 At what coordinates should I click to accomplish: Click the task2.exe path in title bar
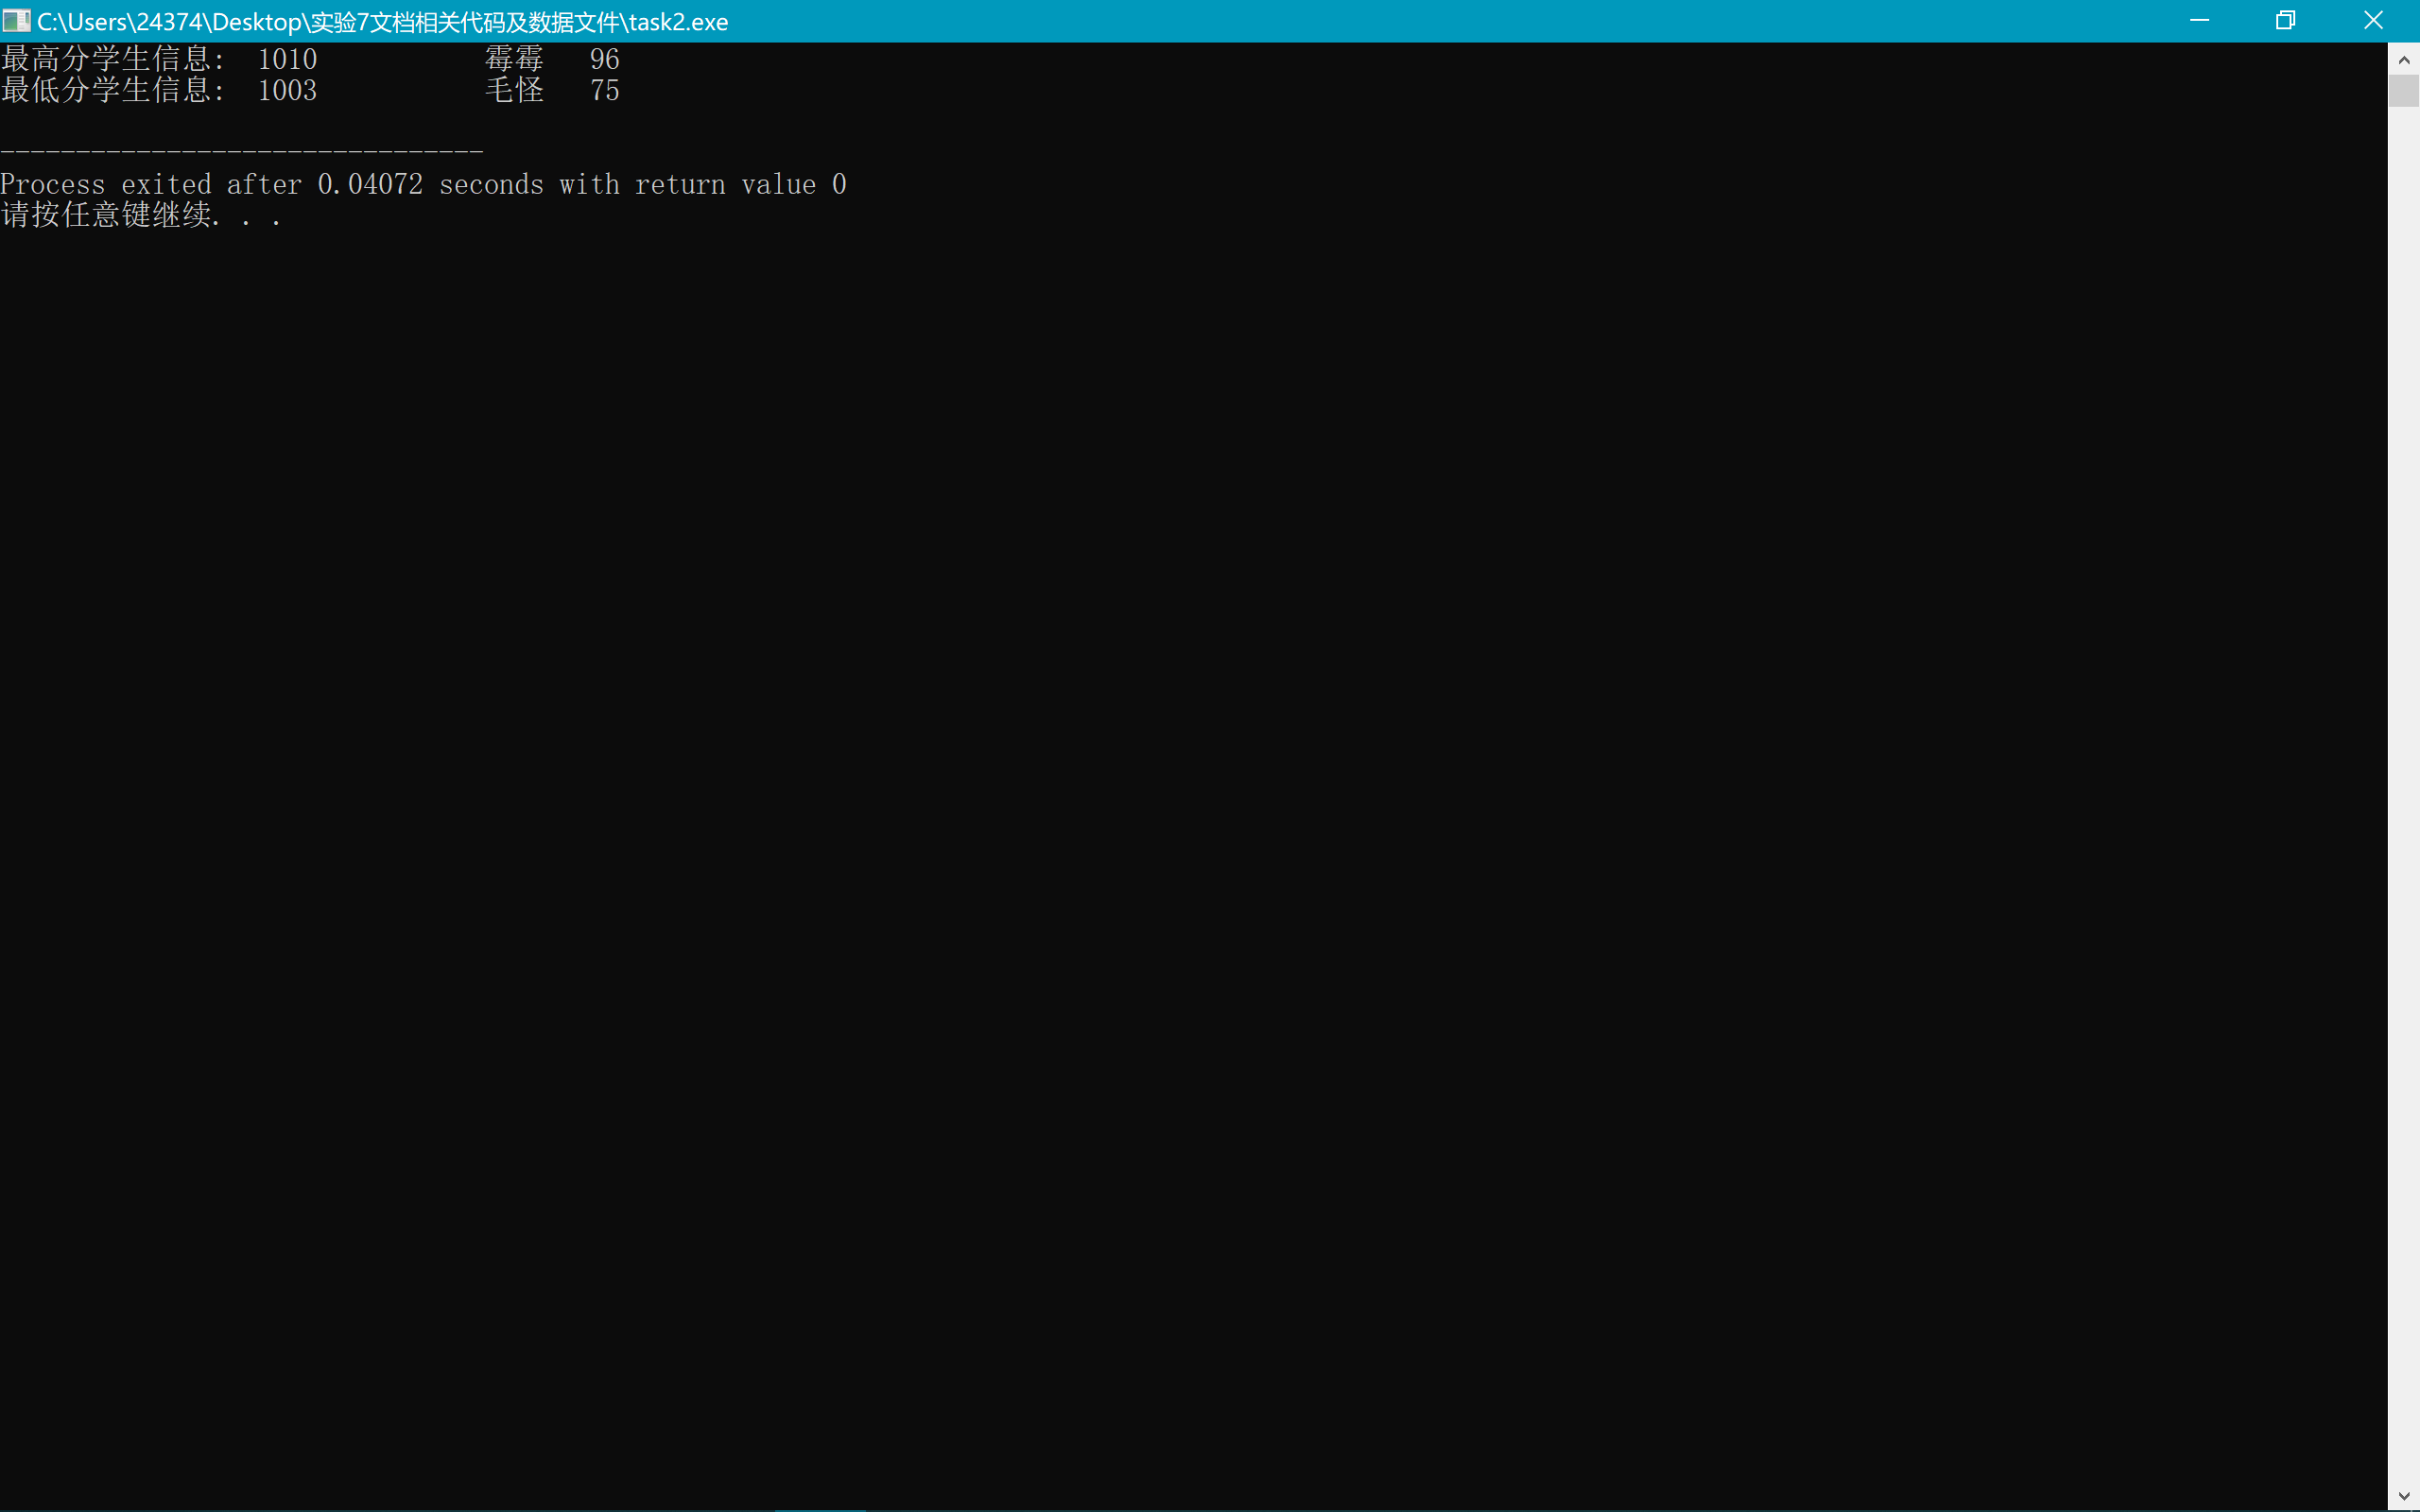tap(382, 22)
